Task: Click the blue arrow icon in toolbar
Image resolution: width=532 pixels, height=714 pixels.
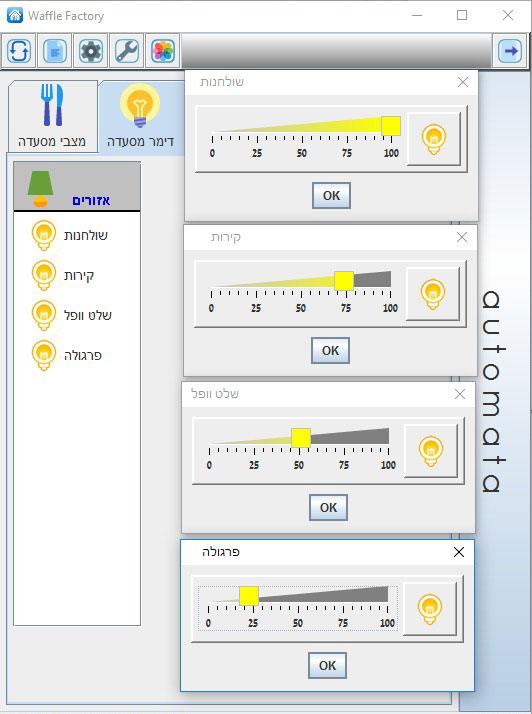Action: point(510,51)
